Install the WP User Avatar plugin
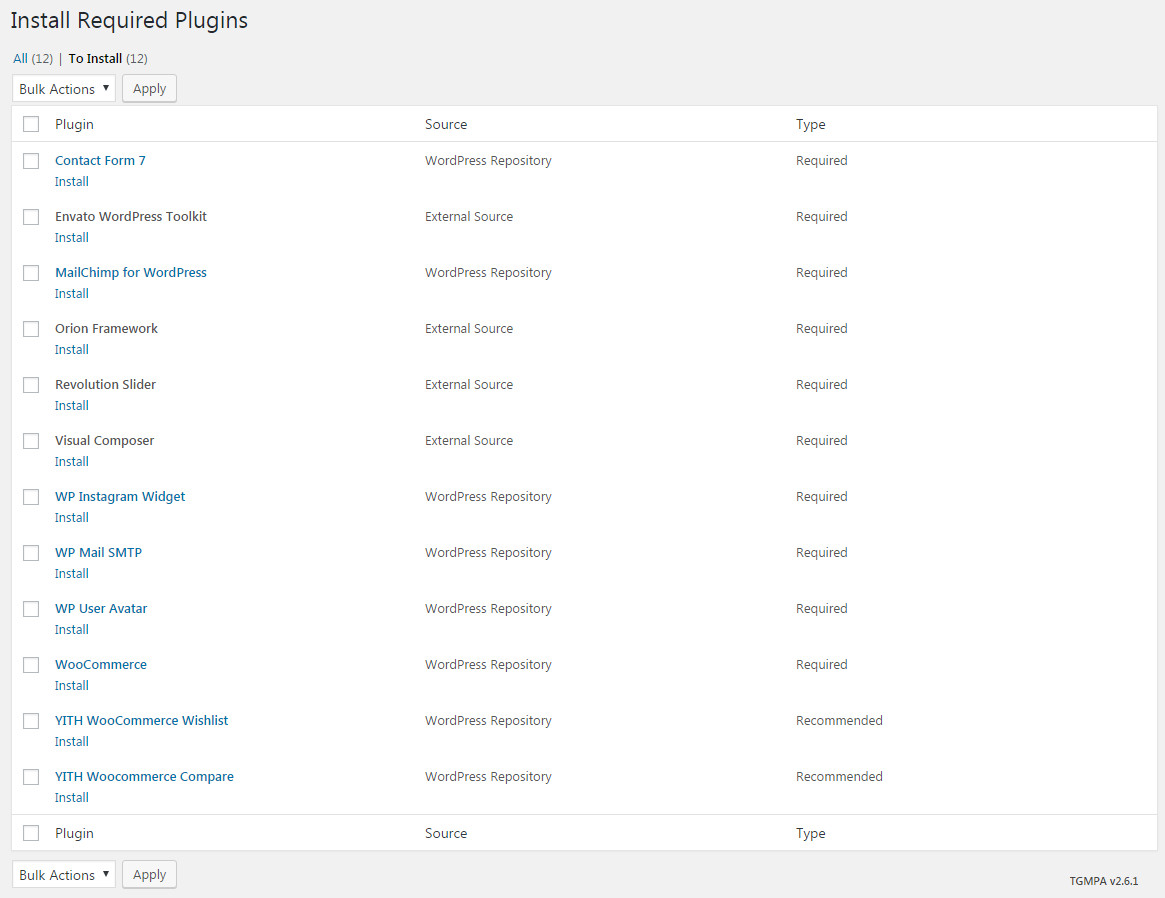The width and height of the screenshot is (1165, 898). point(71,630)
